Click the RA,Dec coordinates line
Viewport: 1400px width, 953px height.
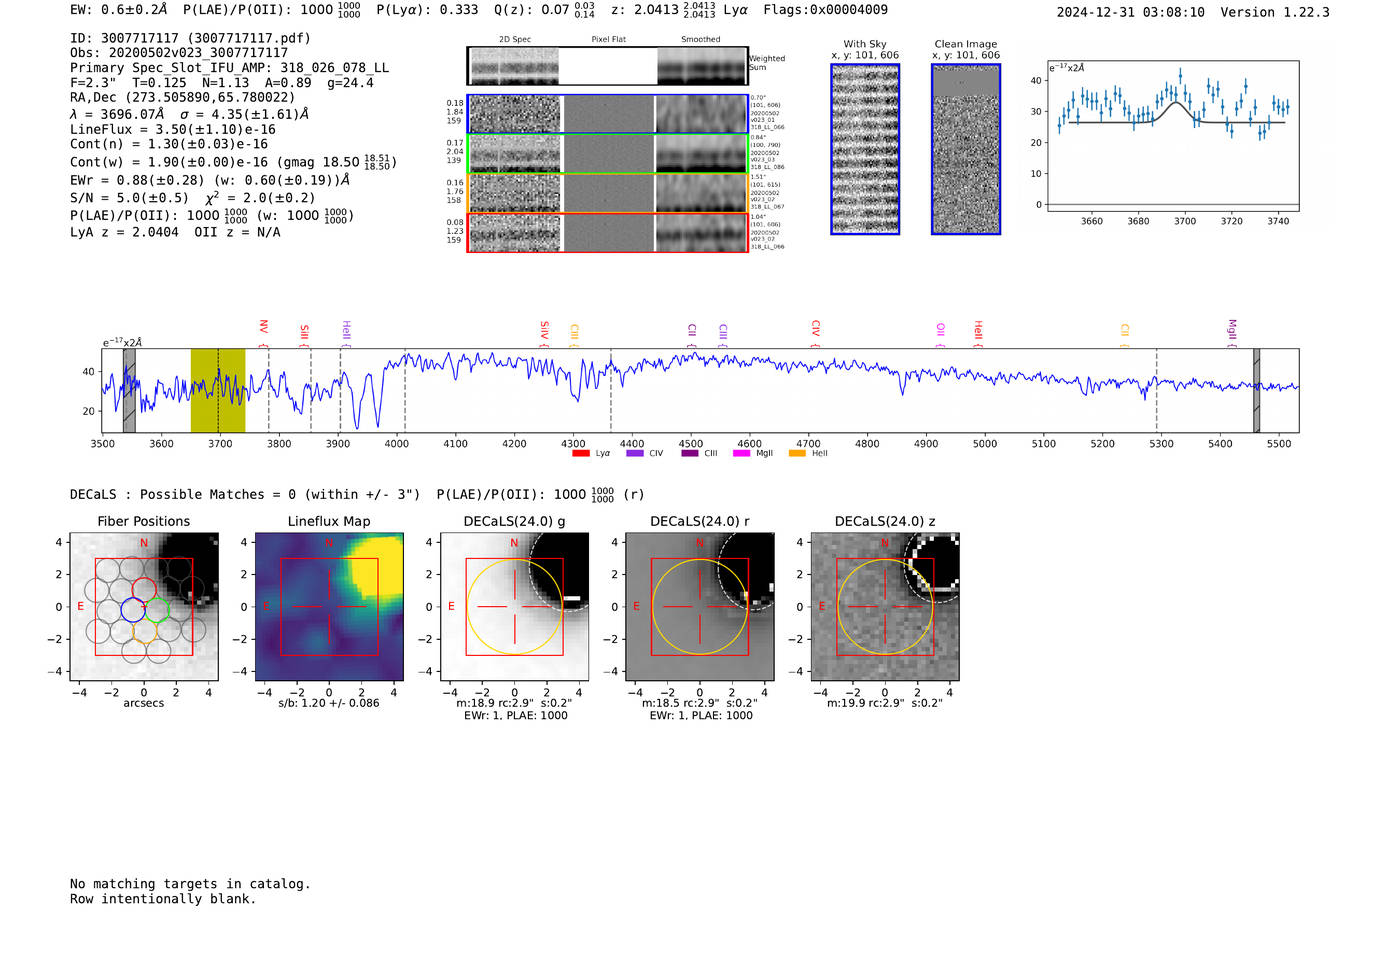(x=183, y=97)
